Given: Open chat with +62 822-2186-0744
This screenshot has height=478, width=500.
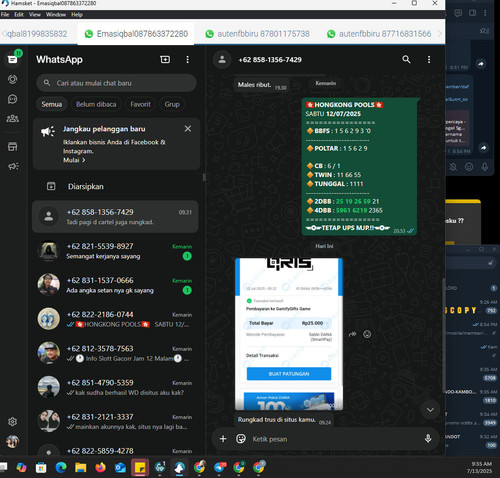Looking at the screenshot, I should coord(115,319).
